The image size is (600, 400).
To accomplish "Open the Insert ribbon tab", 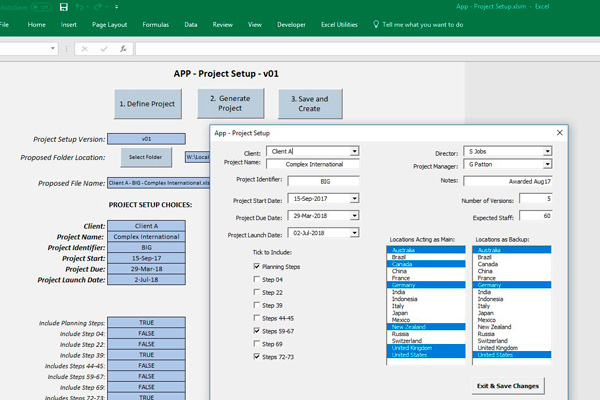I will [68, 24].
